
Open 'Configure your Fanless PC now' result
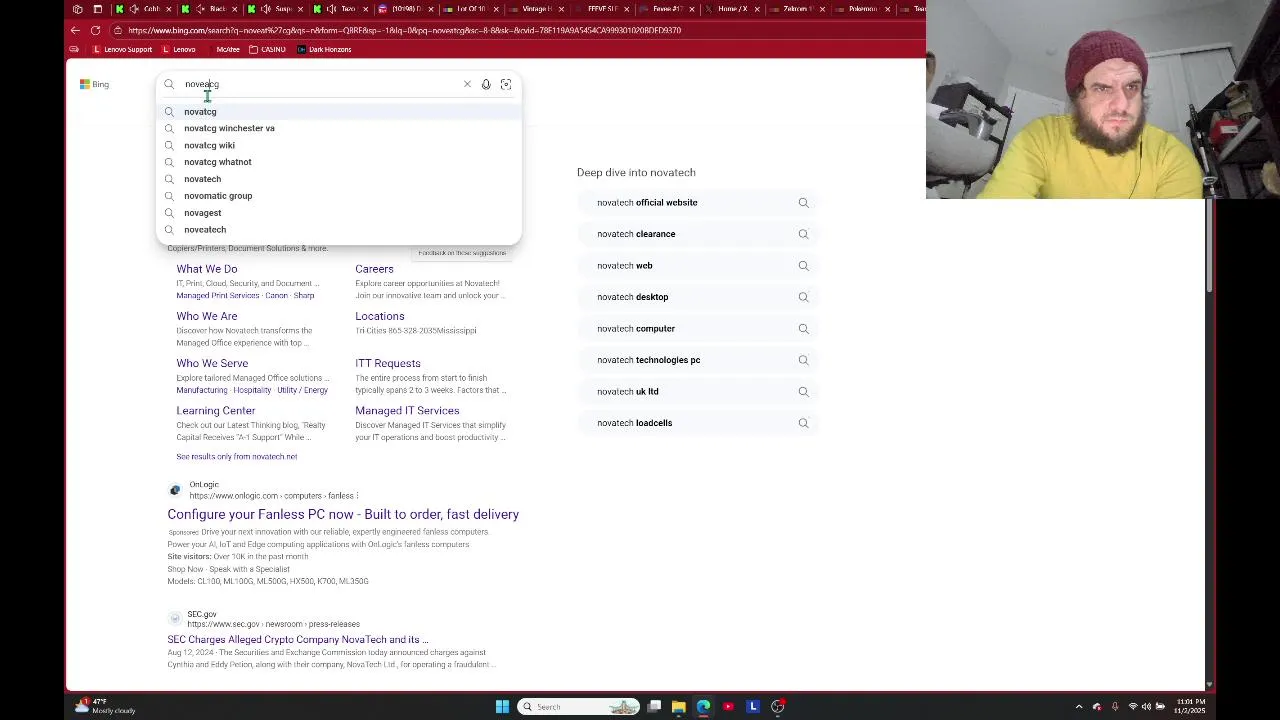pos(343,514)
